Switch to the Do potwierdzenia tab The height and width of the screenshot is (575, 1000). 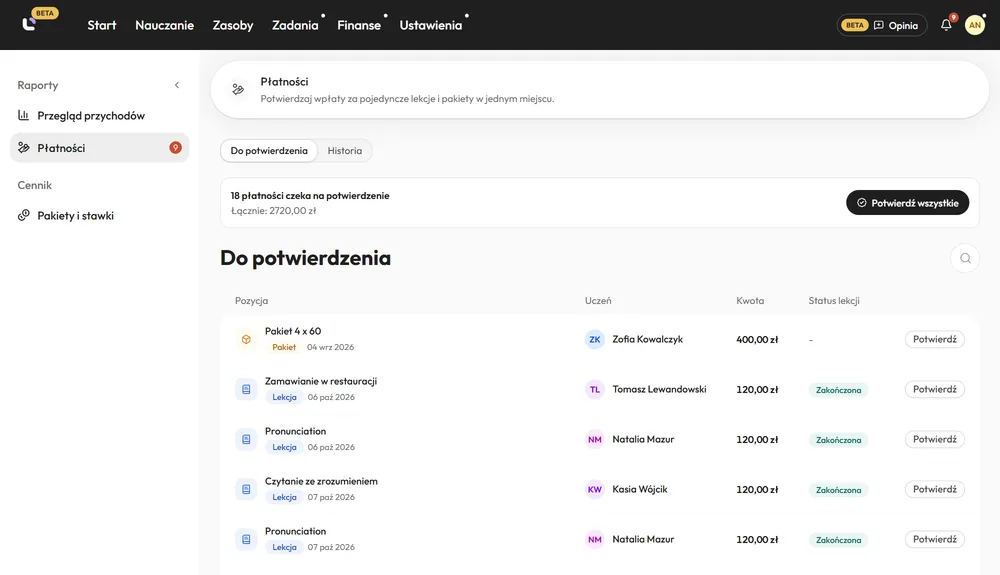coord(269,150)
